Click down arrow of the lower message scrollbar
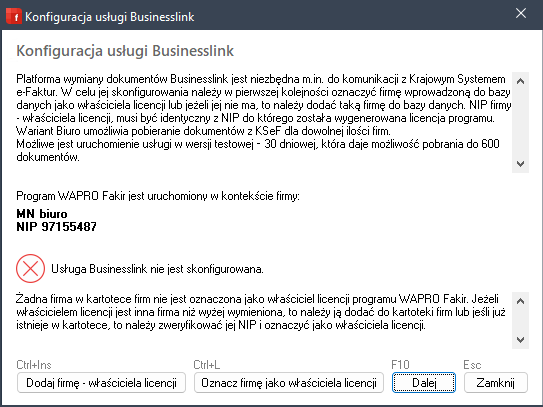The height and width of the screenshot is (407, 543). click(520, 340)
